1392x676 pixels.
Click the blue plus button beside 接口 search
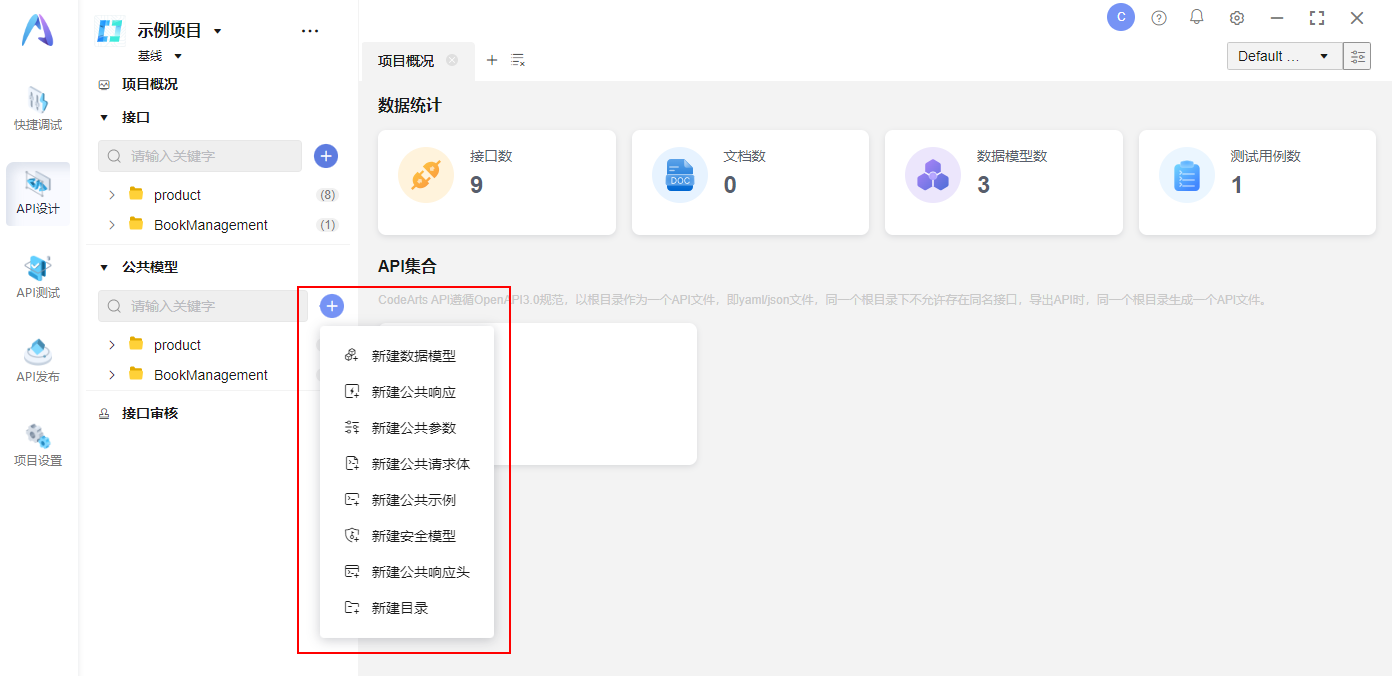[326, 156]
